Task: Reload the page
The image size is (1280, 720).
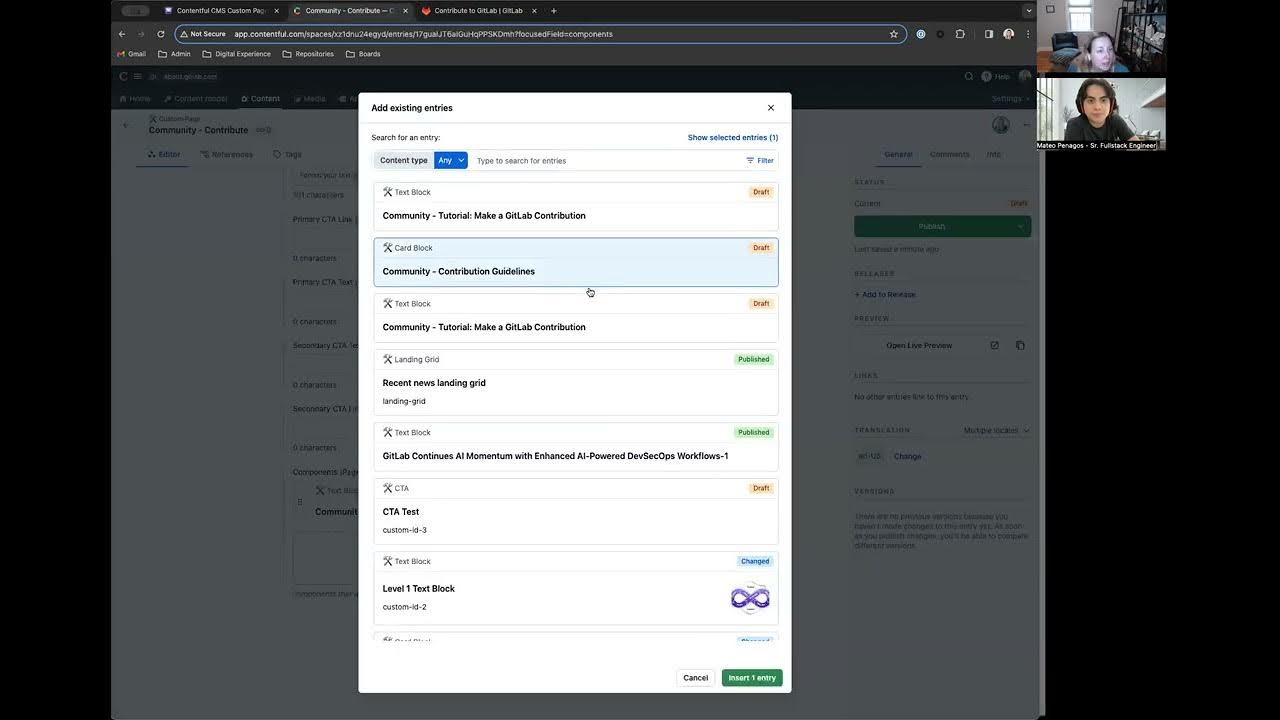Action: click(x=160, y=34)
